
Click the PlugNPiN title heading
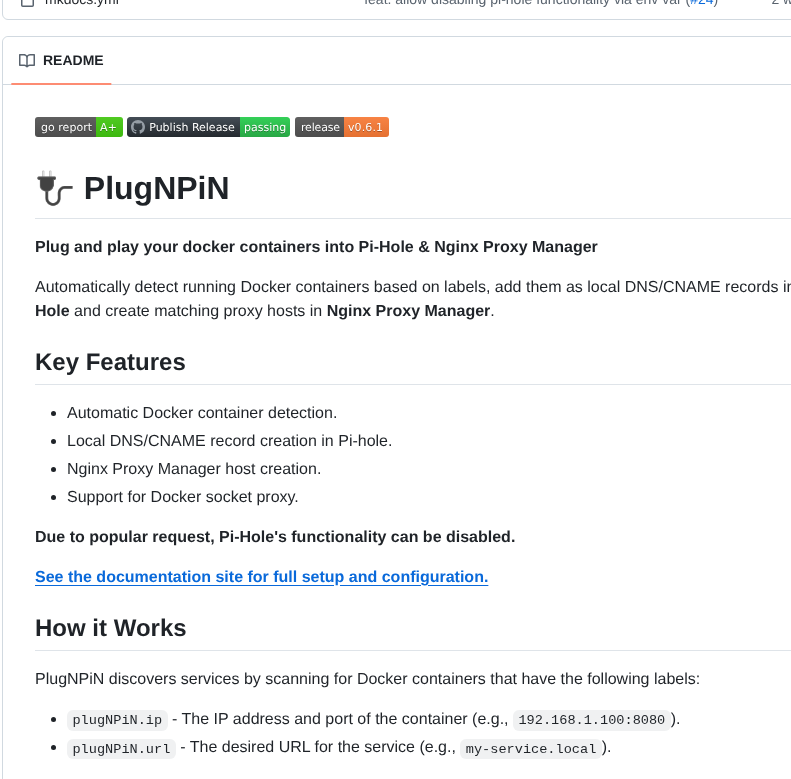(156, 188)
